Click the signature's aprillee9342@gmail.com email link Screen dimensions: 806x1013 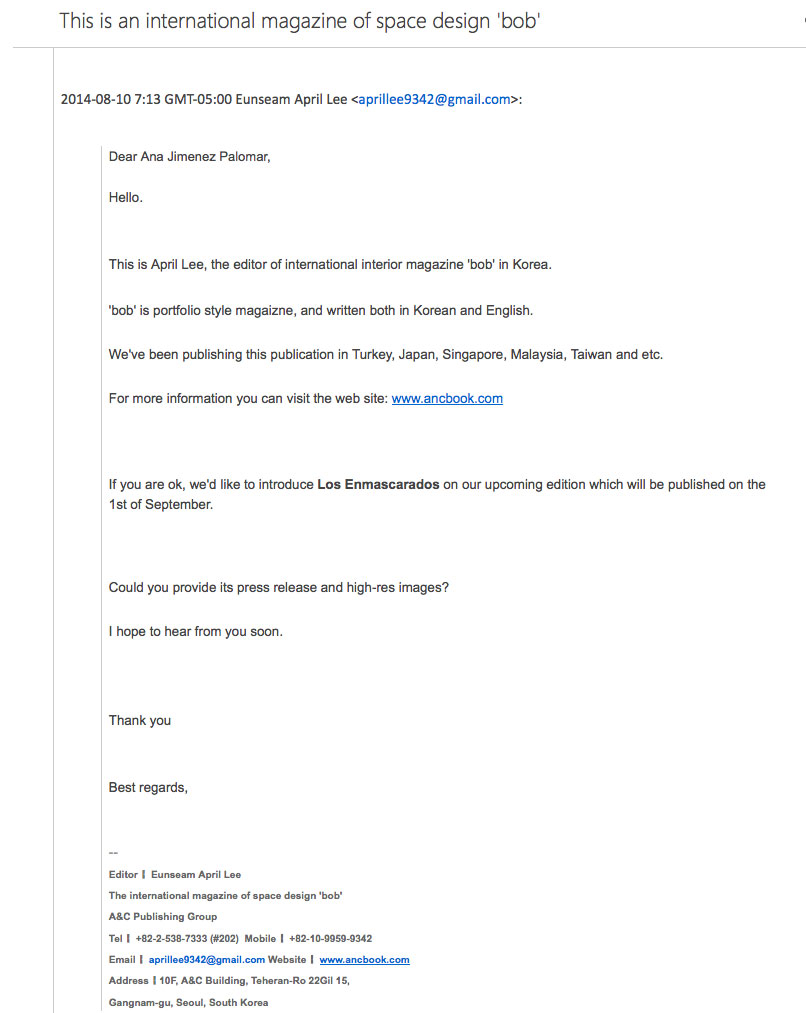tap(207, 959)
